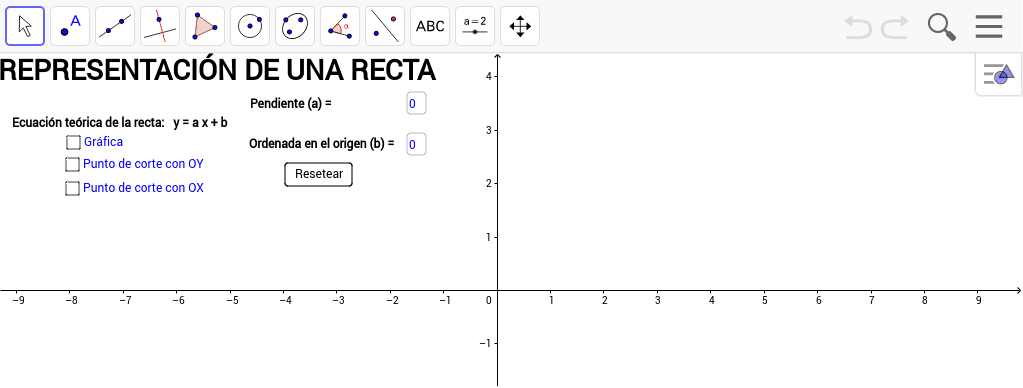
Task: Select the Perpendicular line tool
Action: point(160,26)
